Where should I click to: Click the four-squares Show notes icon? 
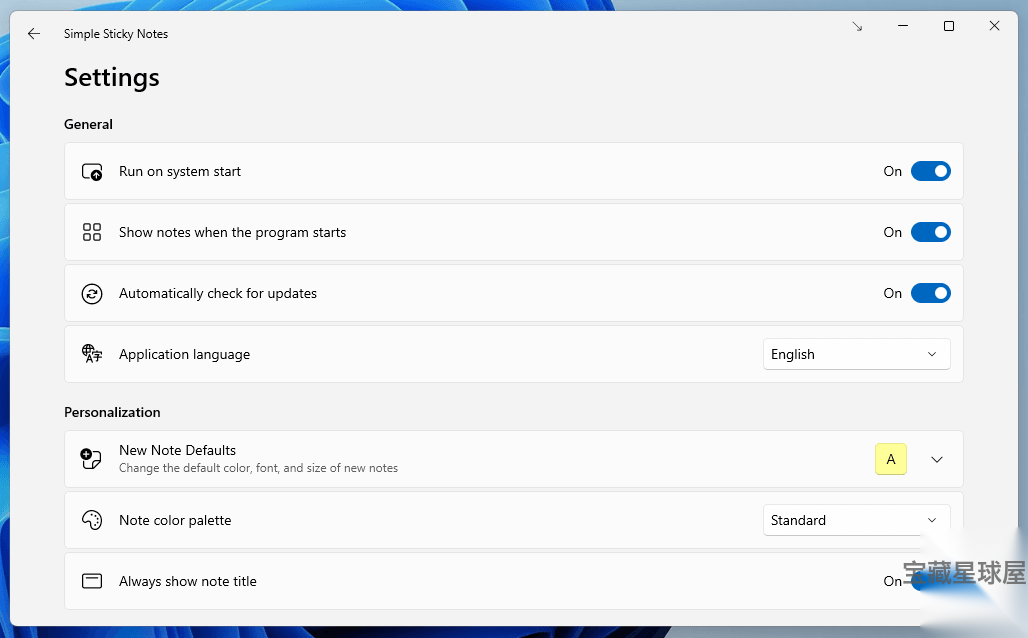[92, 232]
